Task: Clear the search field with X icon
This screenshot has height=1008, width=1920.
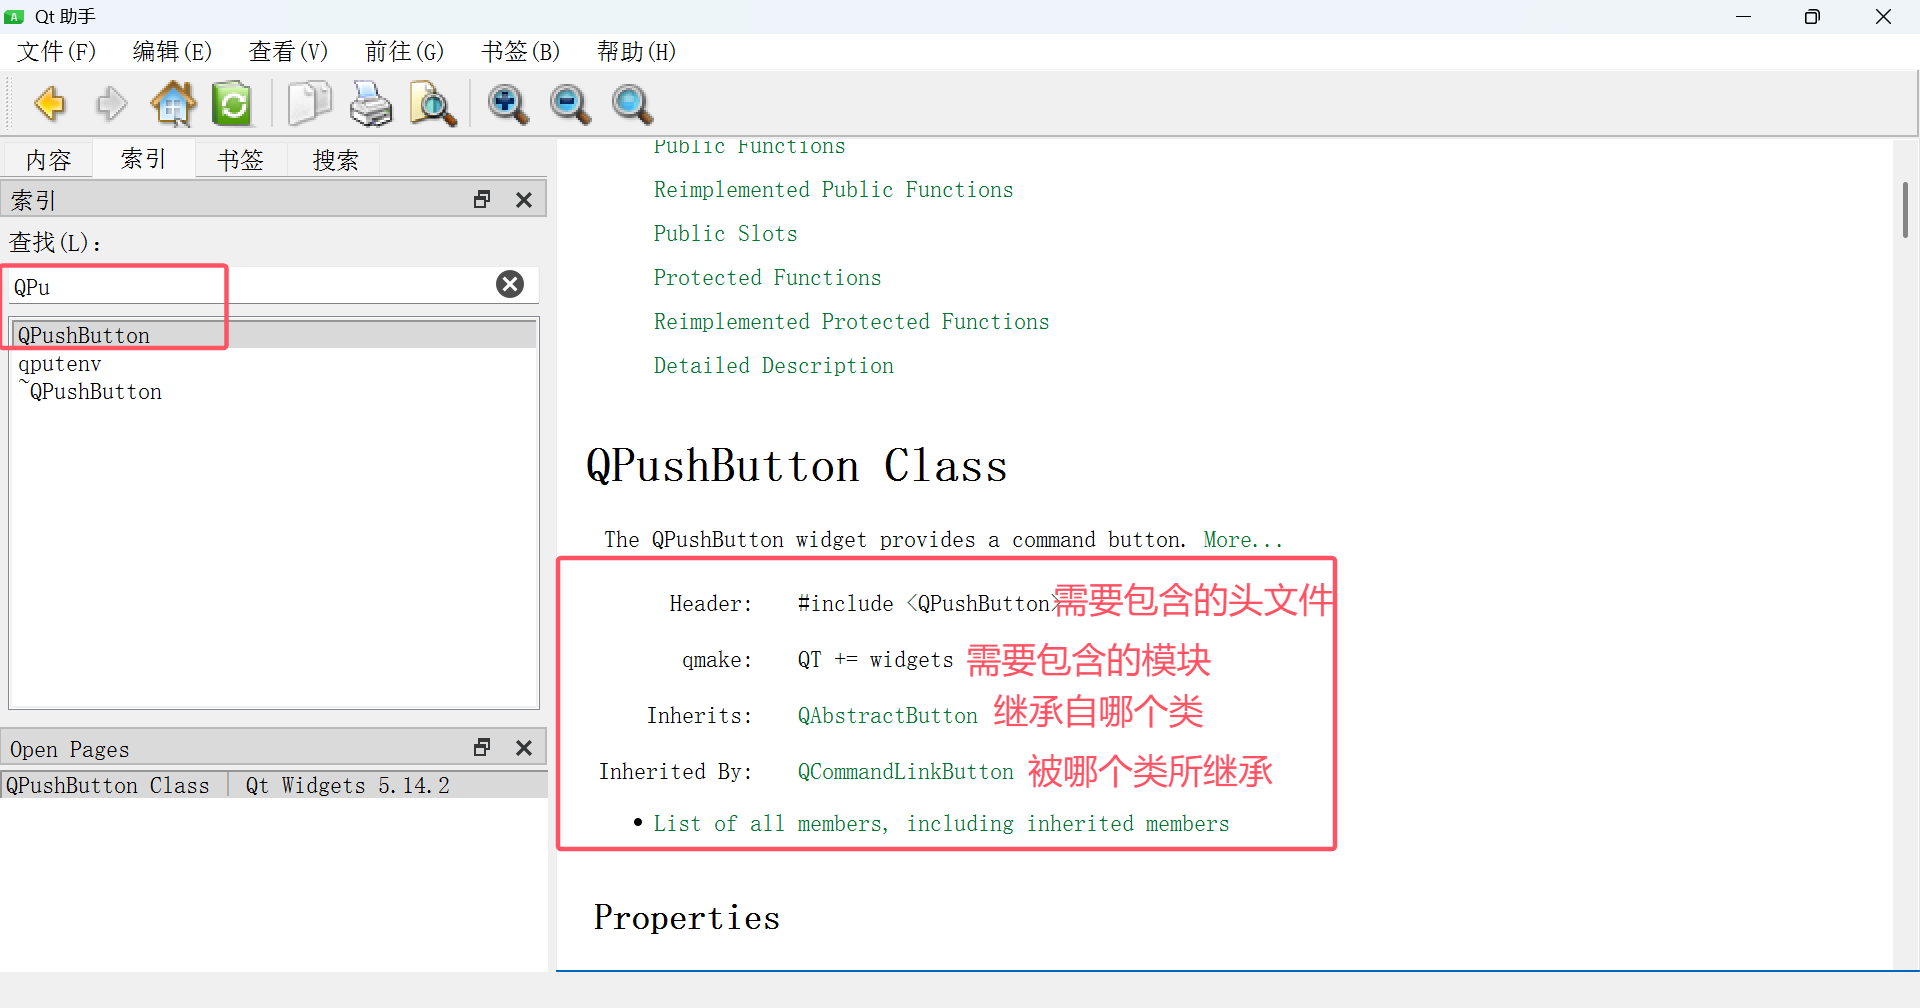Action: pyautogui.click(x=510, y=285)
